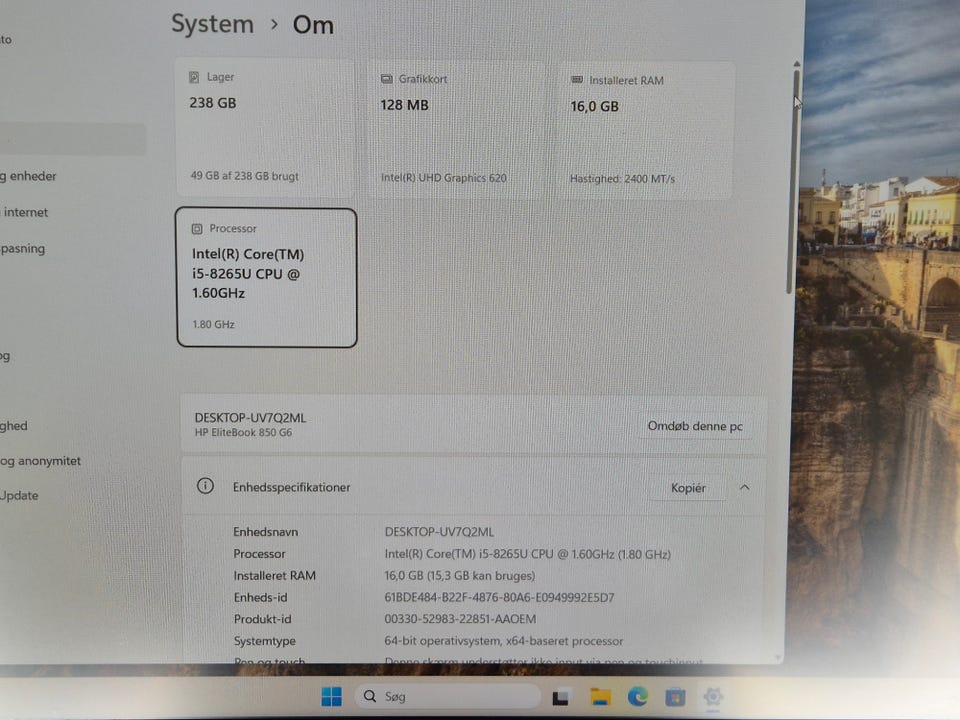Click '49 GB af 238 GB brugt'

tap(244, 176)
